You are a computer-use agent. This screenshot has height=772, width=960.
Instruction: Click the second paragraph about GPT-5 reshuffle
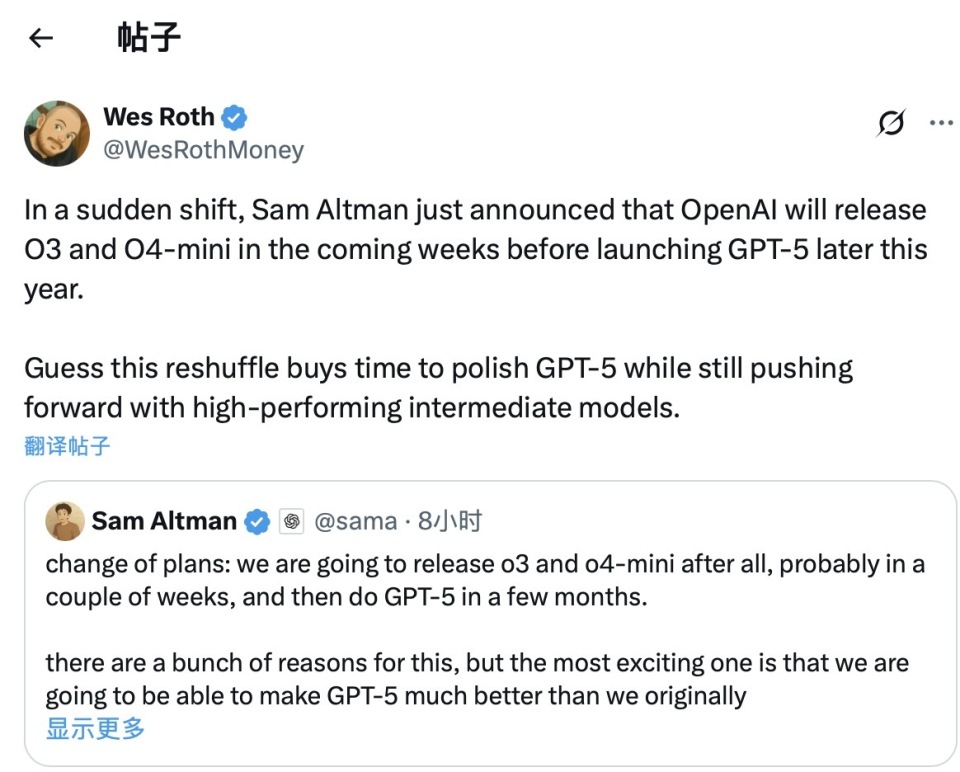[438, 388]
